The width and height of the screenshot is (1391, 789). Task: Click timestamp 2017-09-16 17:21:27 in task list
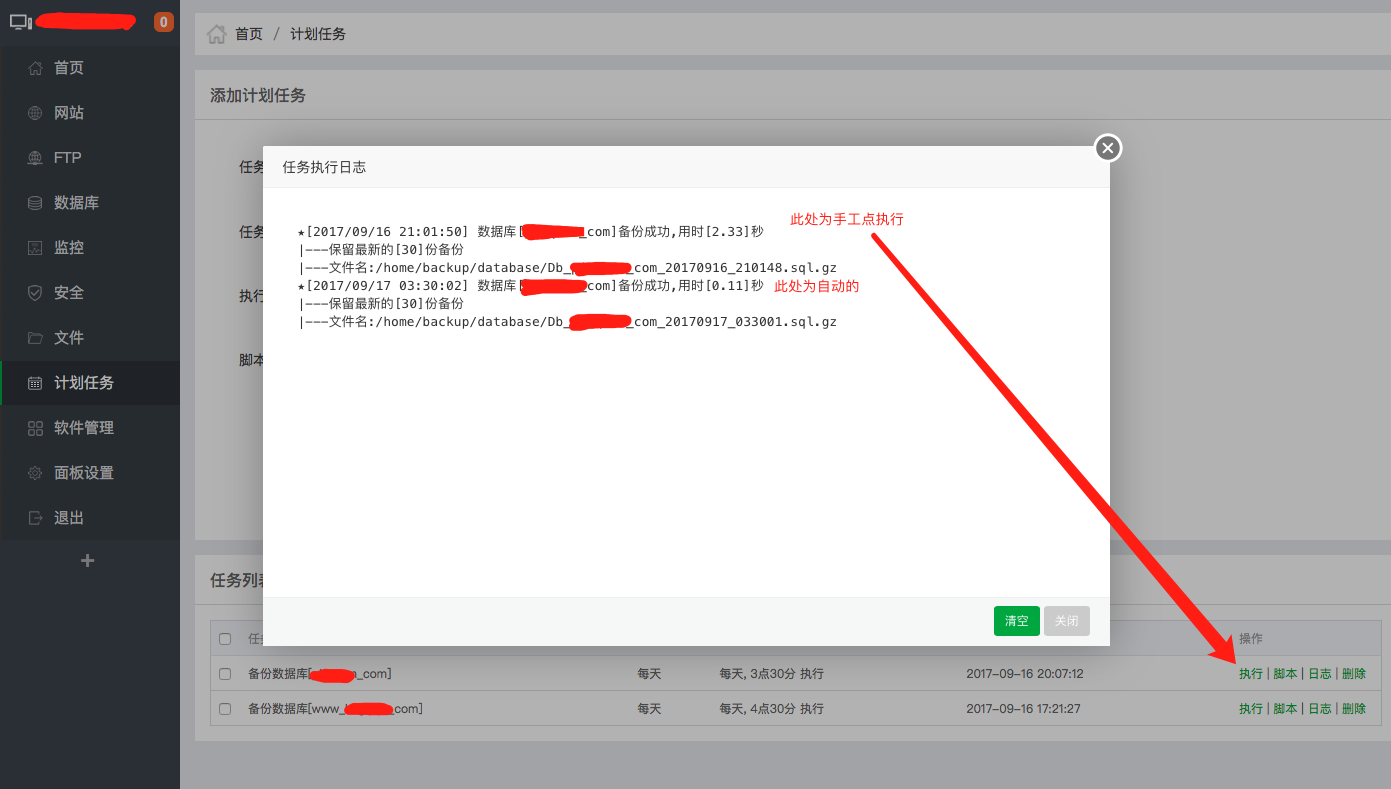click(1023, 709)
